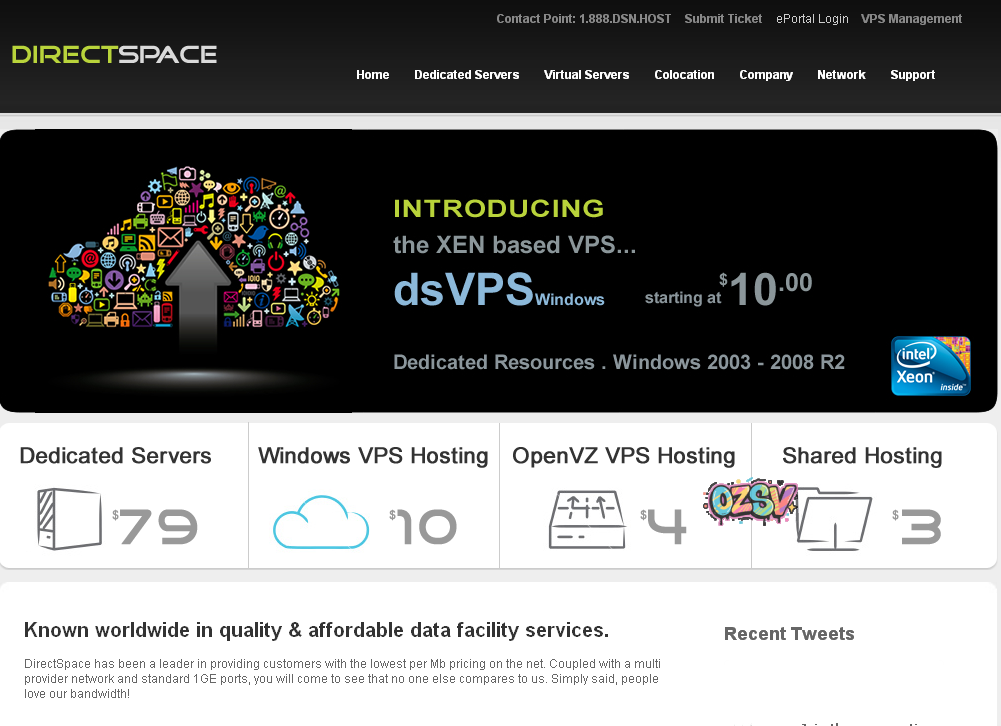The width and height of the screenshot is (1001, 726).
Task: Open the Network menu
Action: 841,74
